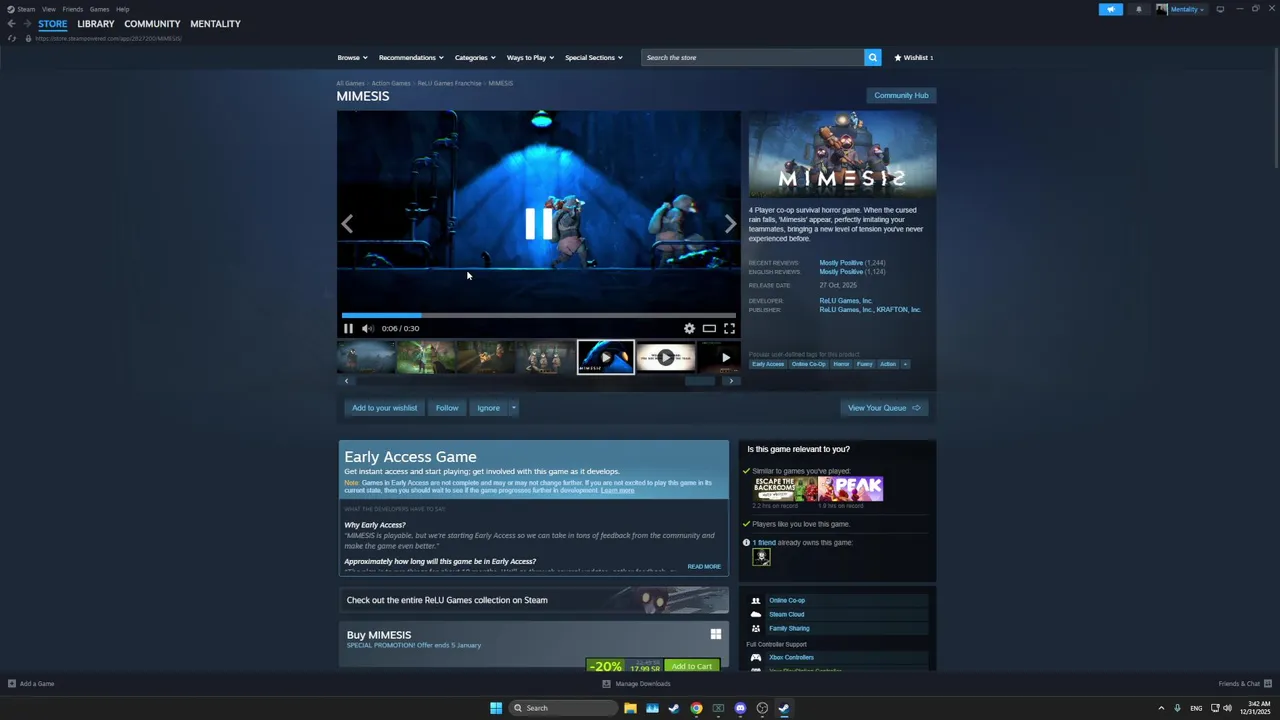Click the video progress bar

538,315
